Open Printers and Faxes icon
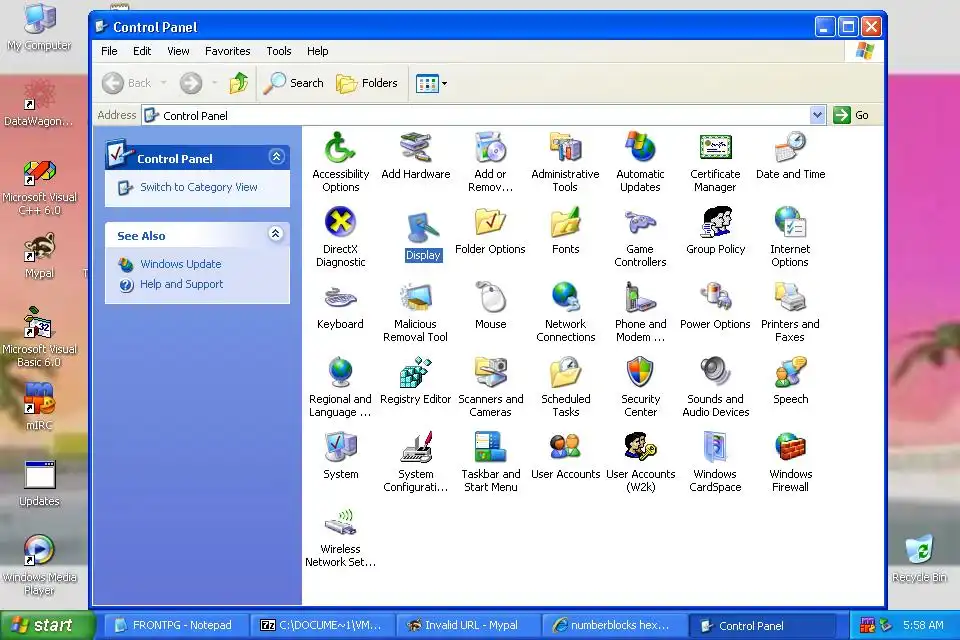 [790, 298]
